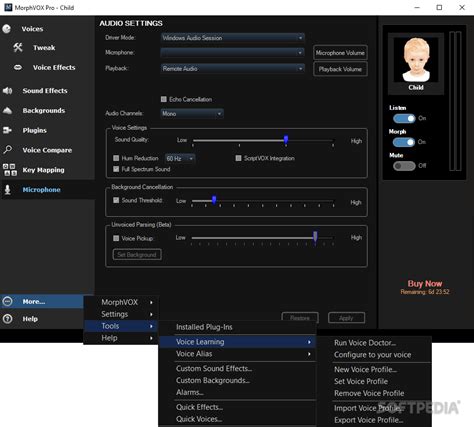Click the Microphone icon in sidebar
Screen dimensions: 474x427
click(x=7, y=190)
